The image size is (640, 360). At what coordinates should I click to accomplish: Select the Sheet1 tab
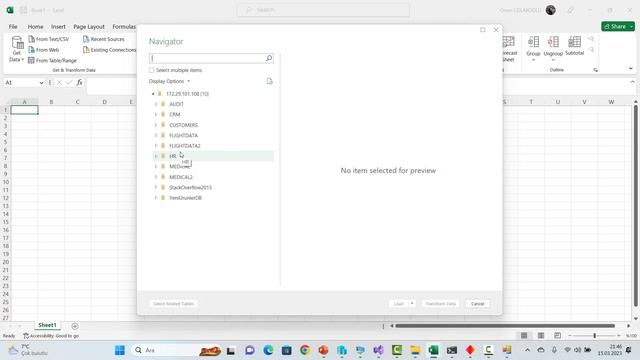click(47, 325)
